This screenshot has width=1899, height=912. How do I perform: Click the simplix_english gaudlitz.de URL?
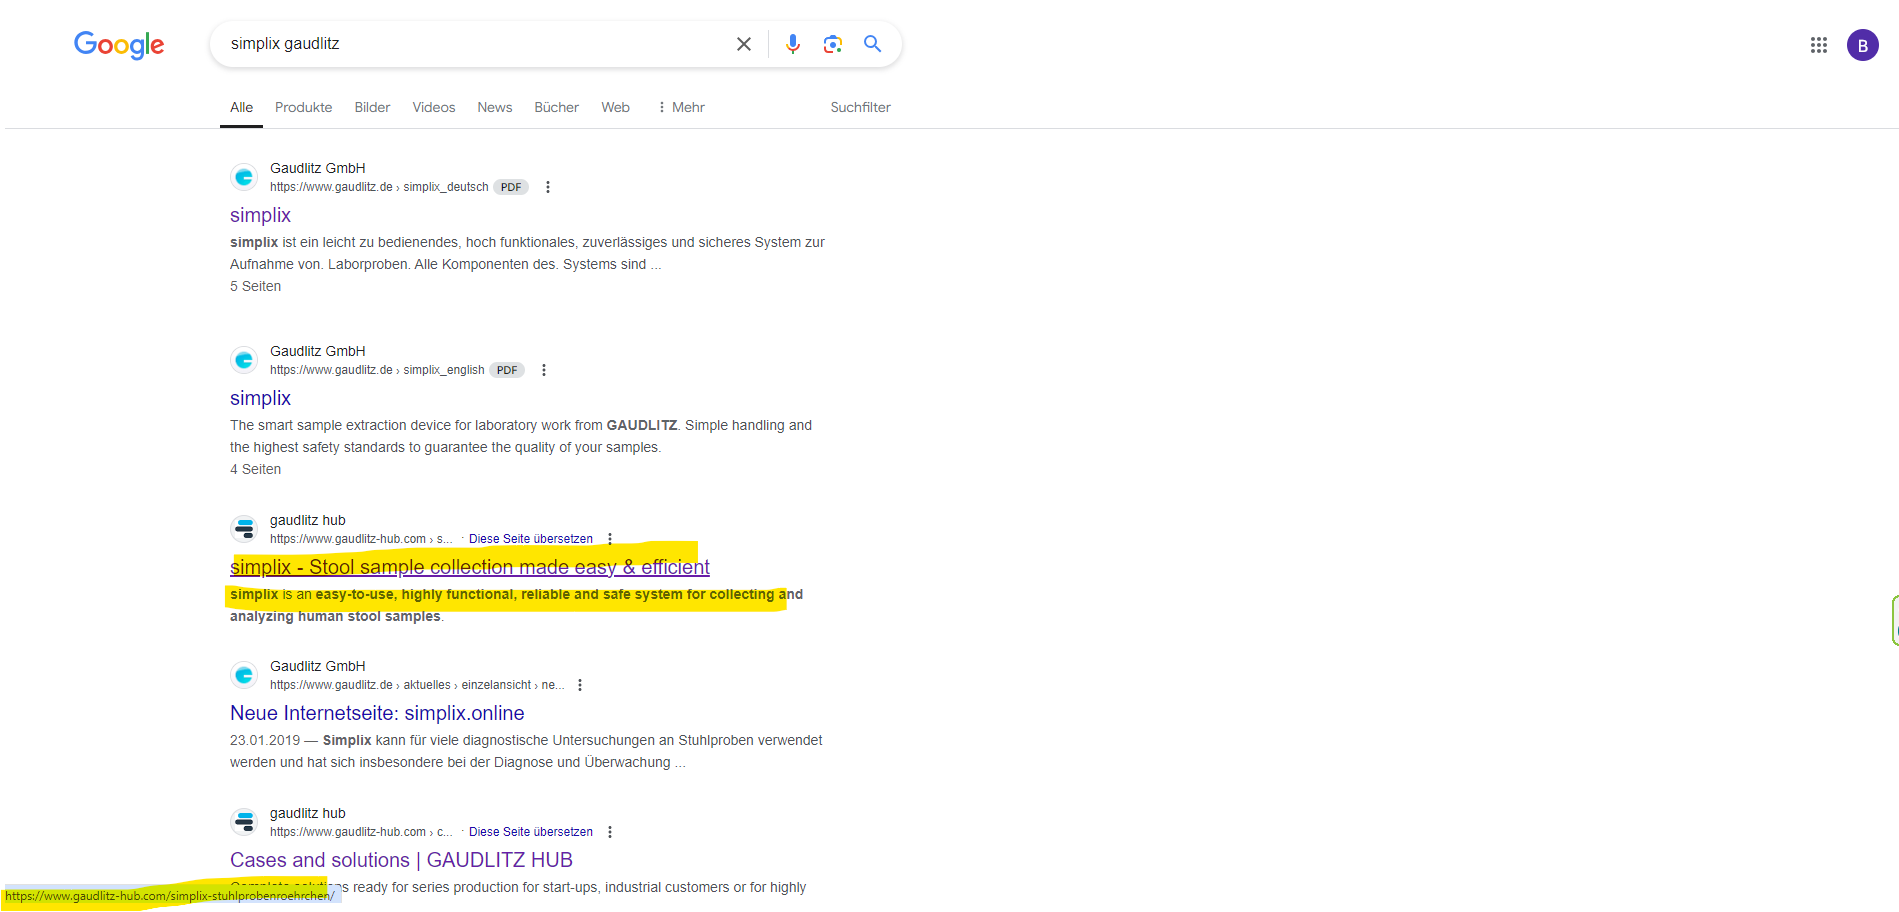click(x=377, y=370)
